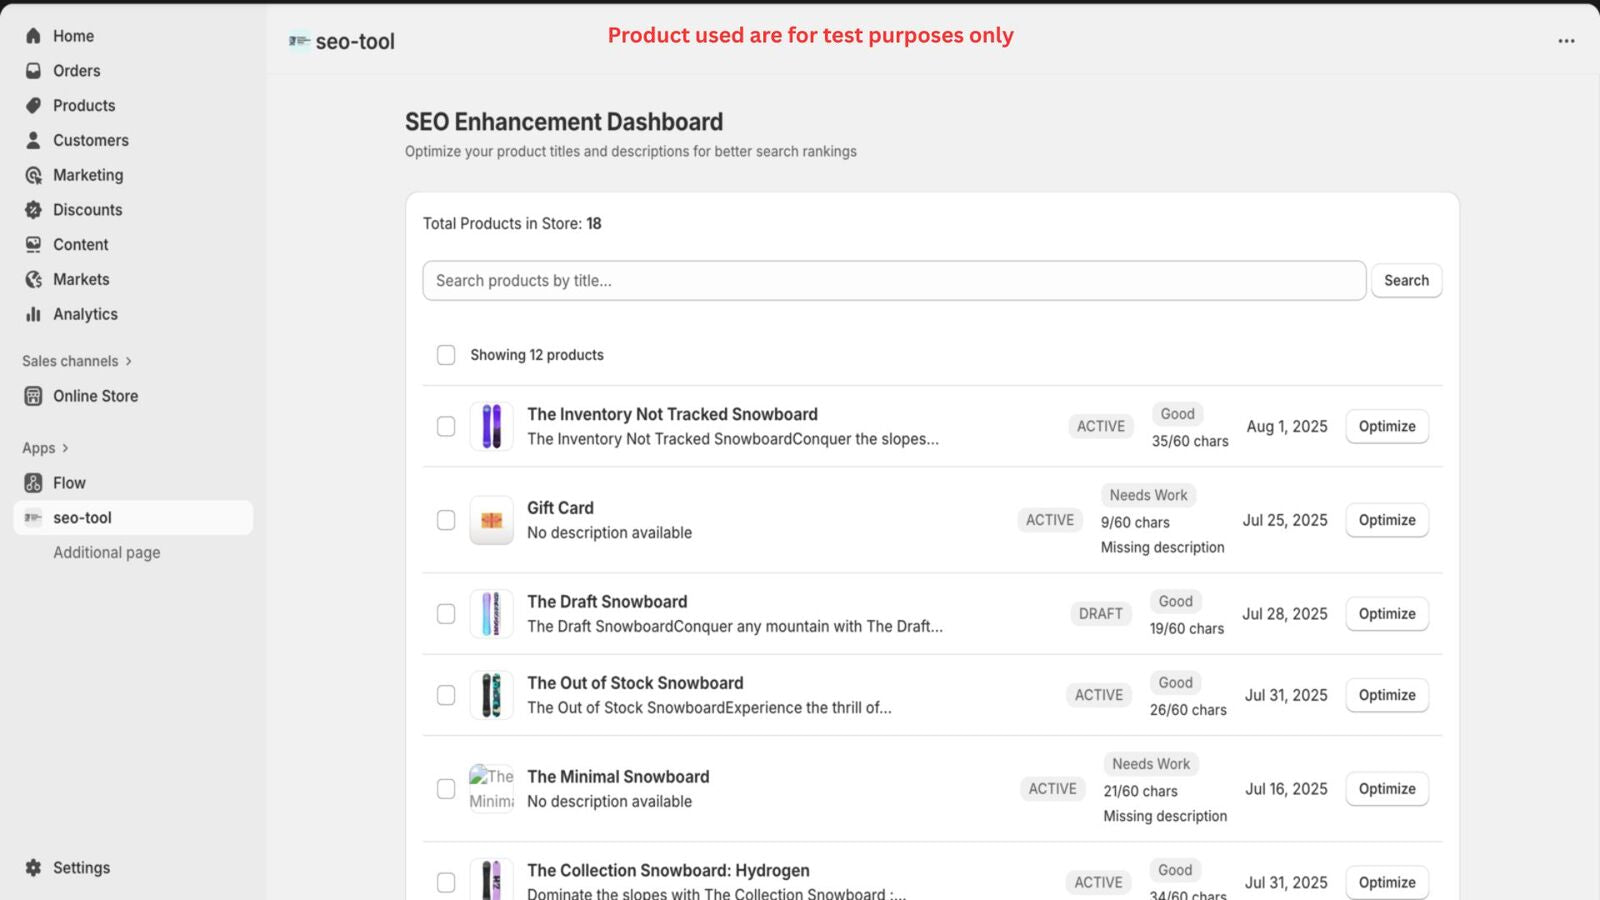Click the Analytics bar-chart icon

(x=33, y=313)
